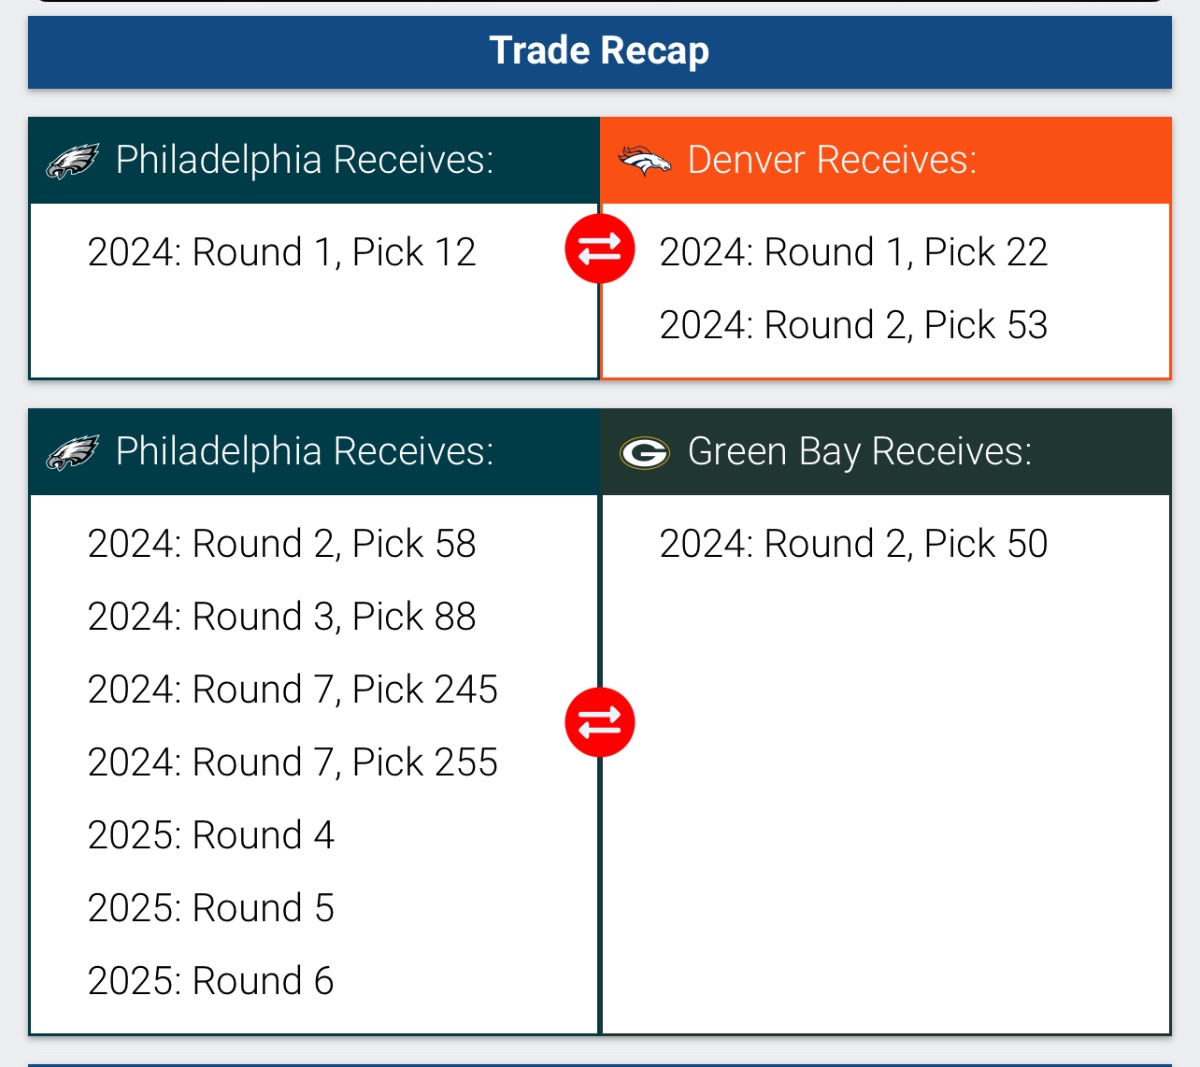
Task: Select 2024 Round 1, Pick 12
Action: 282,252
